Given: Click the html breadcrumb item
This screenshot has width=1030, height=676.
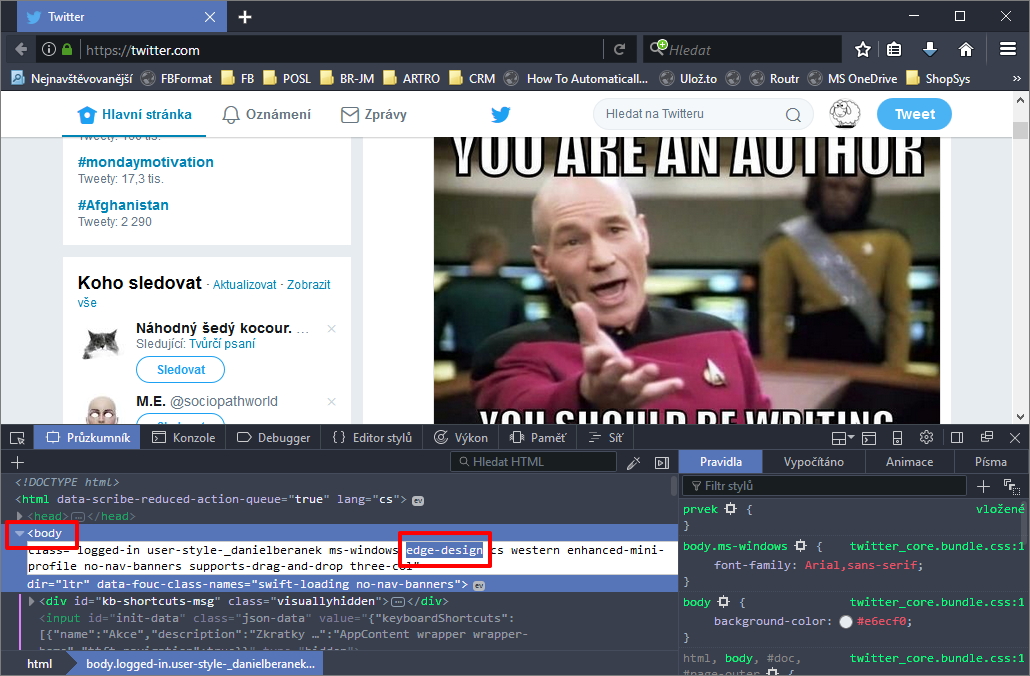Looking at the screenshot, I should (39, 664).
